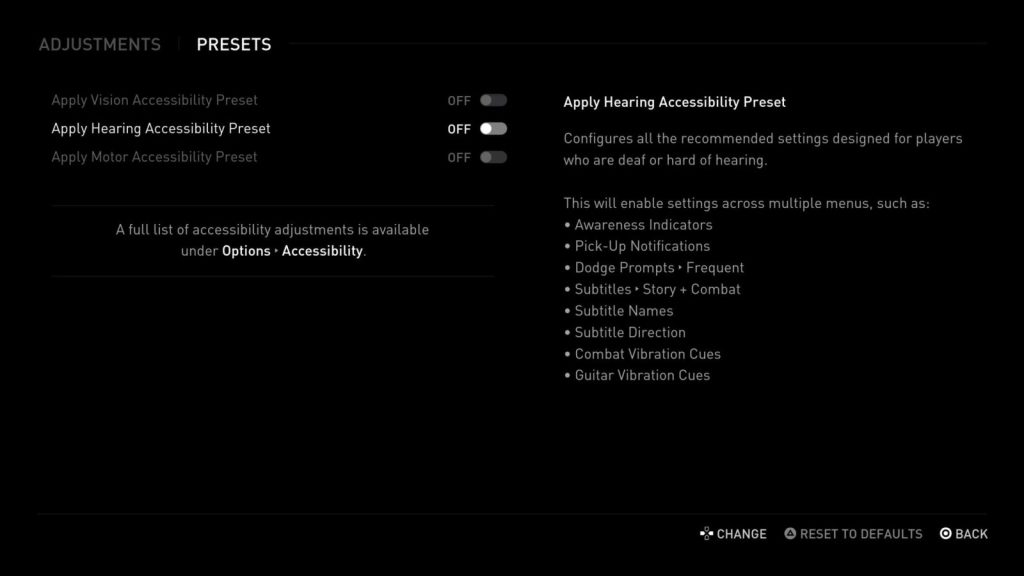Switch to the Adjustments tab
1024x576 pixels.
click(x=99, y=44)
